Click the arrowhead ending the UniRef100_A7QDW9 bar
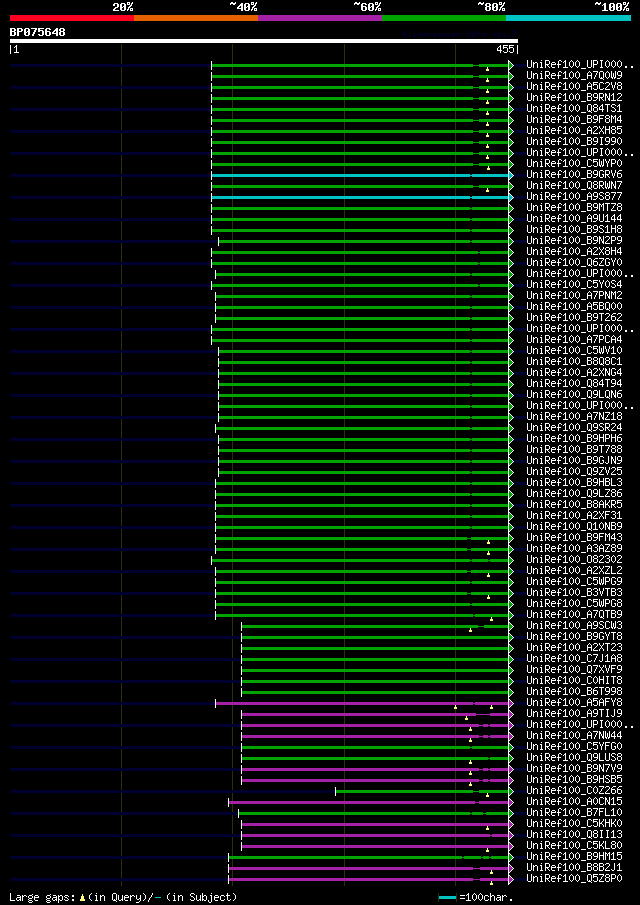 (511, 76)
